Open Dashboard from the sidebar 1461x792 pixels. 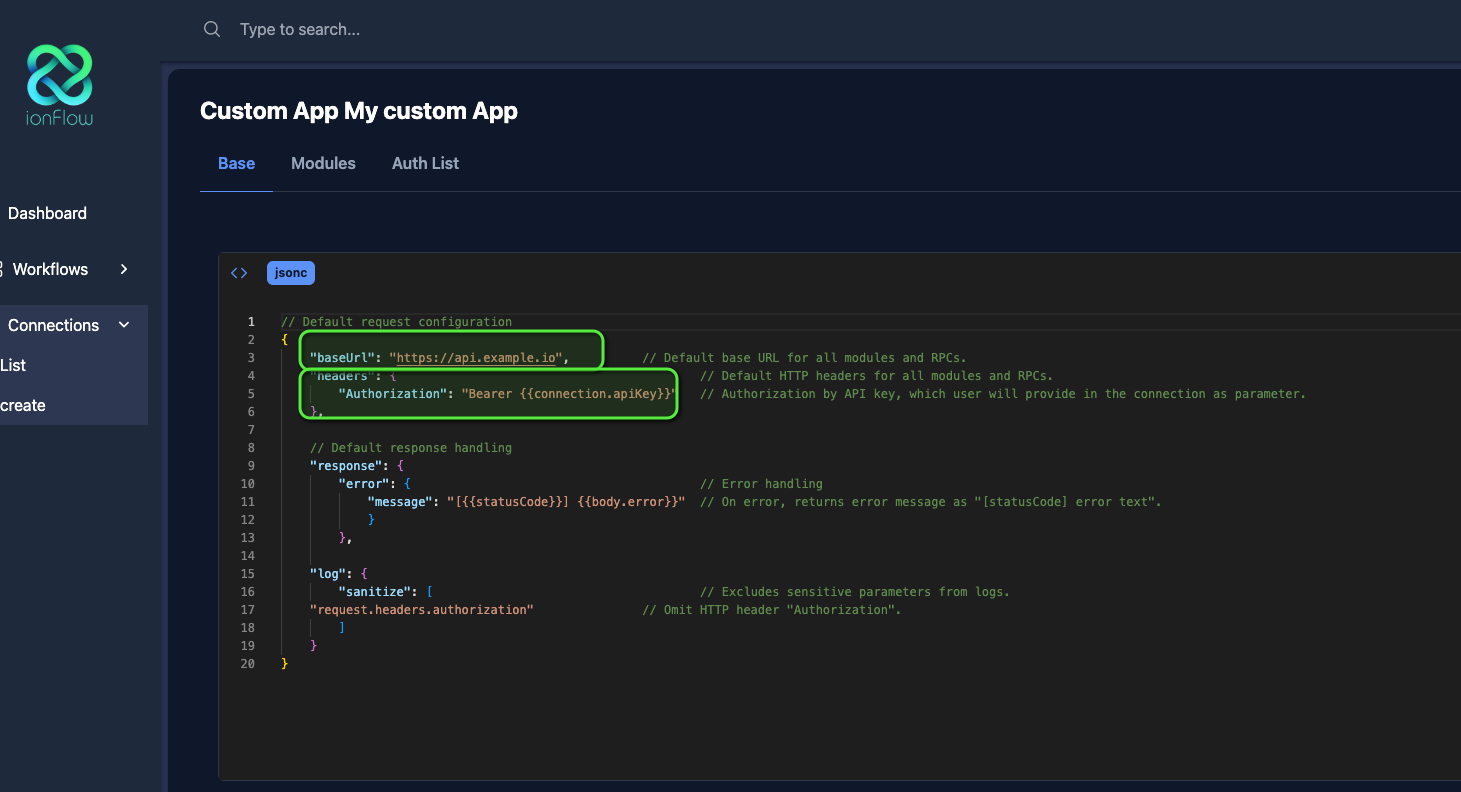click(x=47, y=213)
